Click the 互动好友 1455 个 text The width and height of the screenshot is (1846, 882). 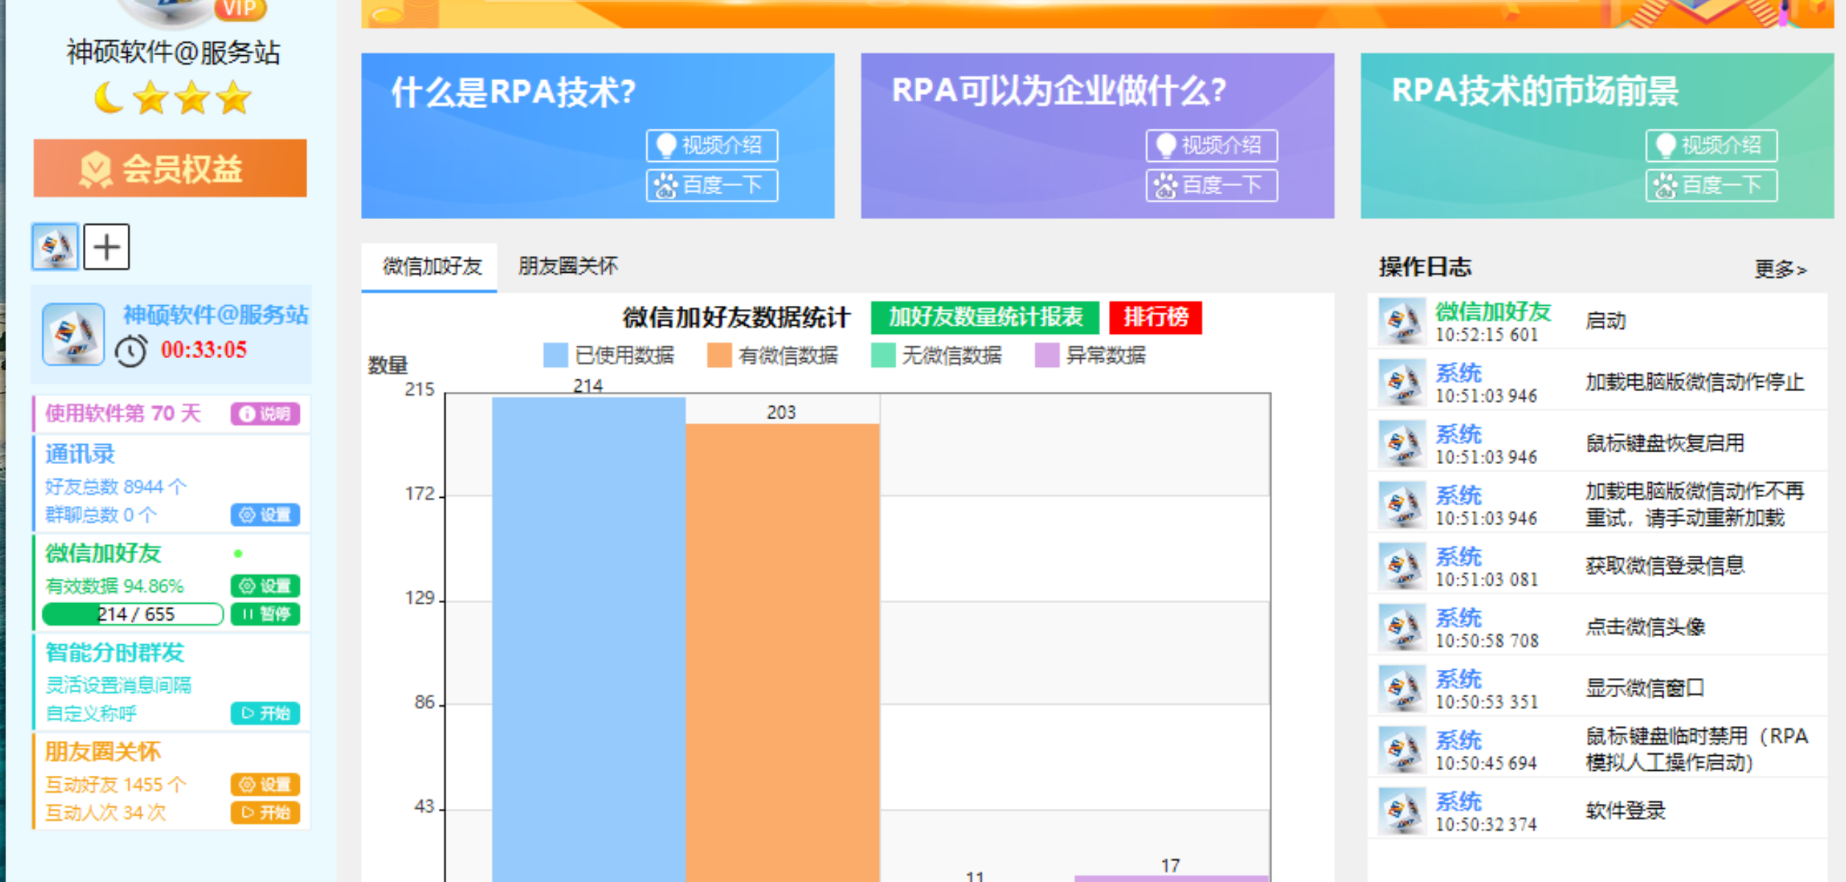[116, 785]
